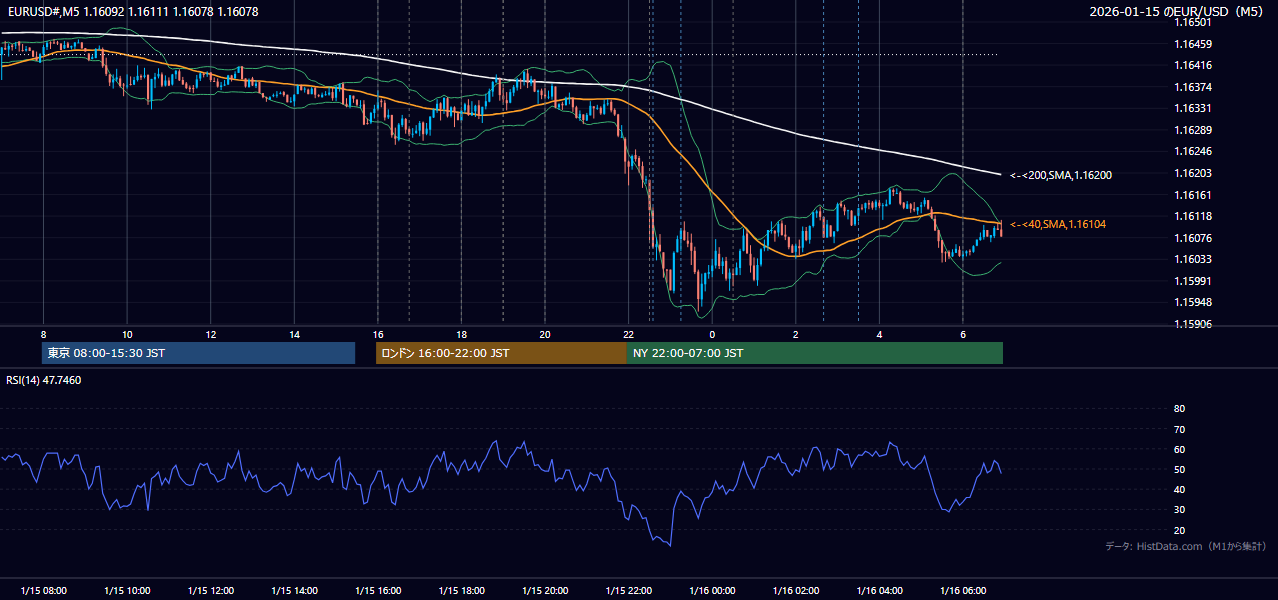Click the 1/15 22:00 time axis label
The image size is (1278, 600).
628,591
